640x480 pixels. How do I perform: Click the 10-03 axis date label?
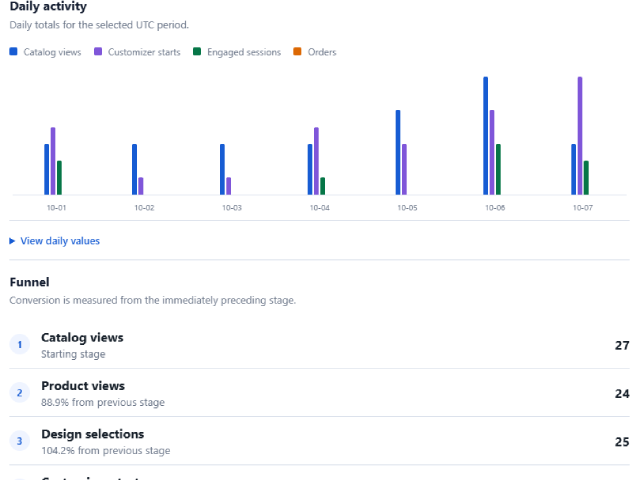pos(232,208)
